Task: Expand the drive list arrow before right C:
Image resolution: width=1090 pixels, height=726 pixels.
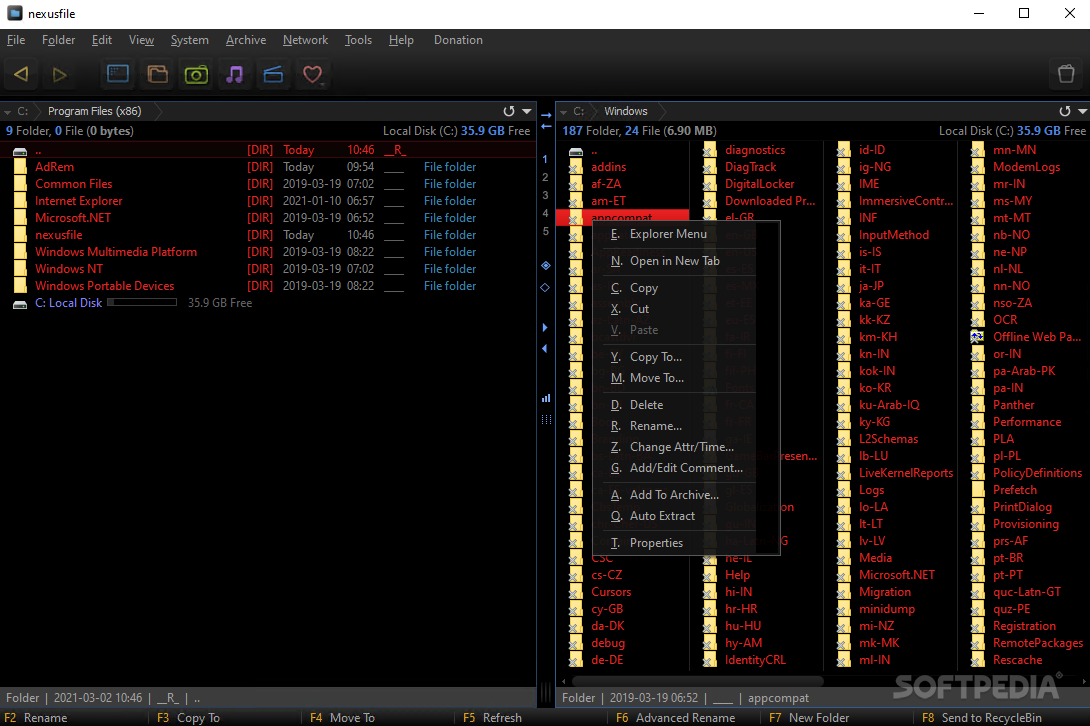Action: coord(564,111)
